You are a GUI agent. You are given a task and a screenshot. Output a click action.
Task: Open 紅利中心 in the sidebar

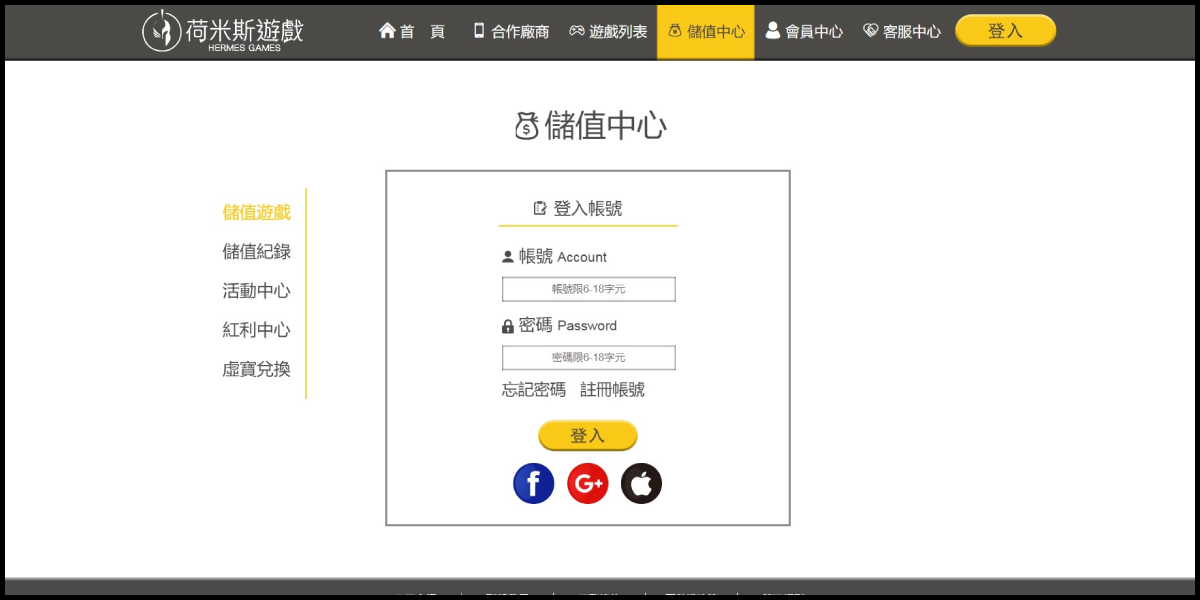pos(256,330)
